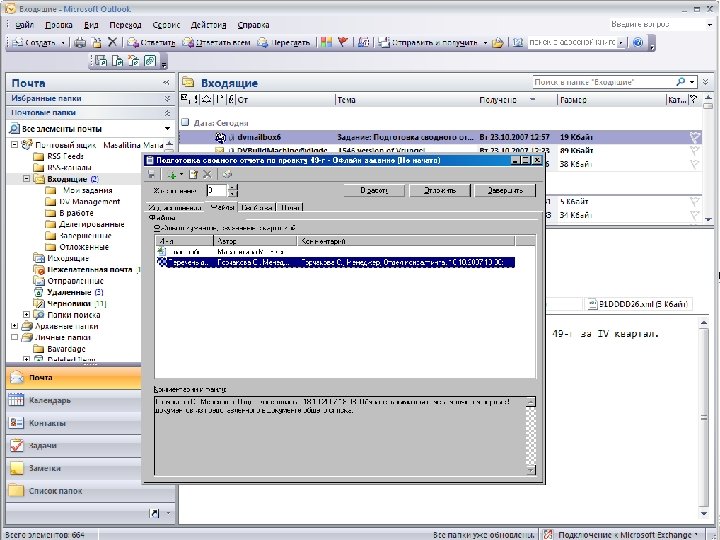Click Ответить reply button
Screen dimensions: 720x540
coord(151,43)
